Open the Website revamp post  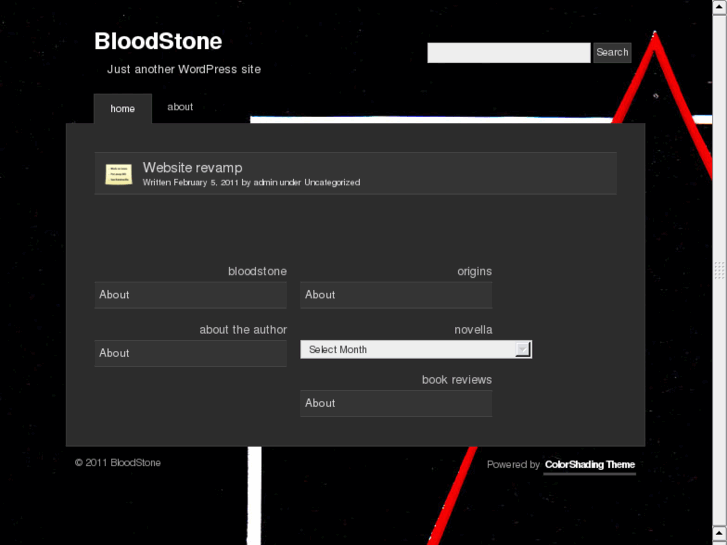tap(192, 167)
